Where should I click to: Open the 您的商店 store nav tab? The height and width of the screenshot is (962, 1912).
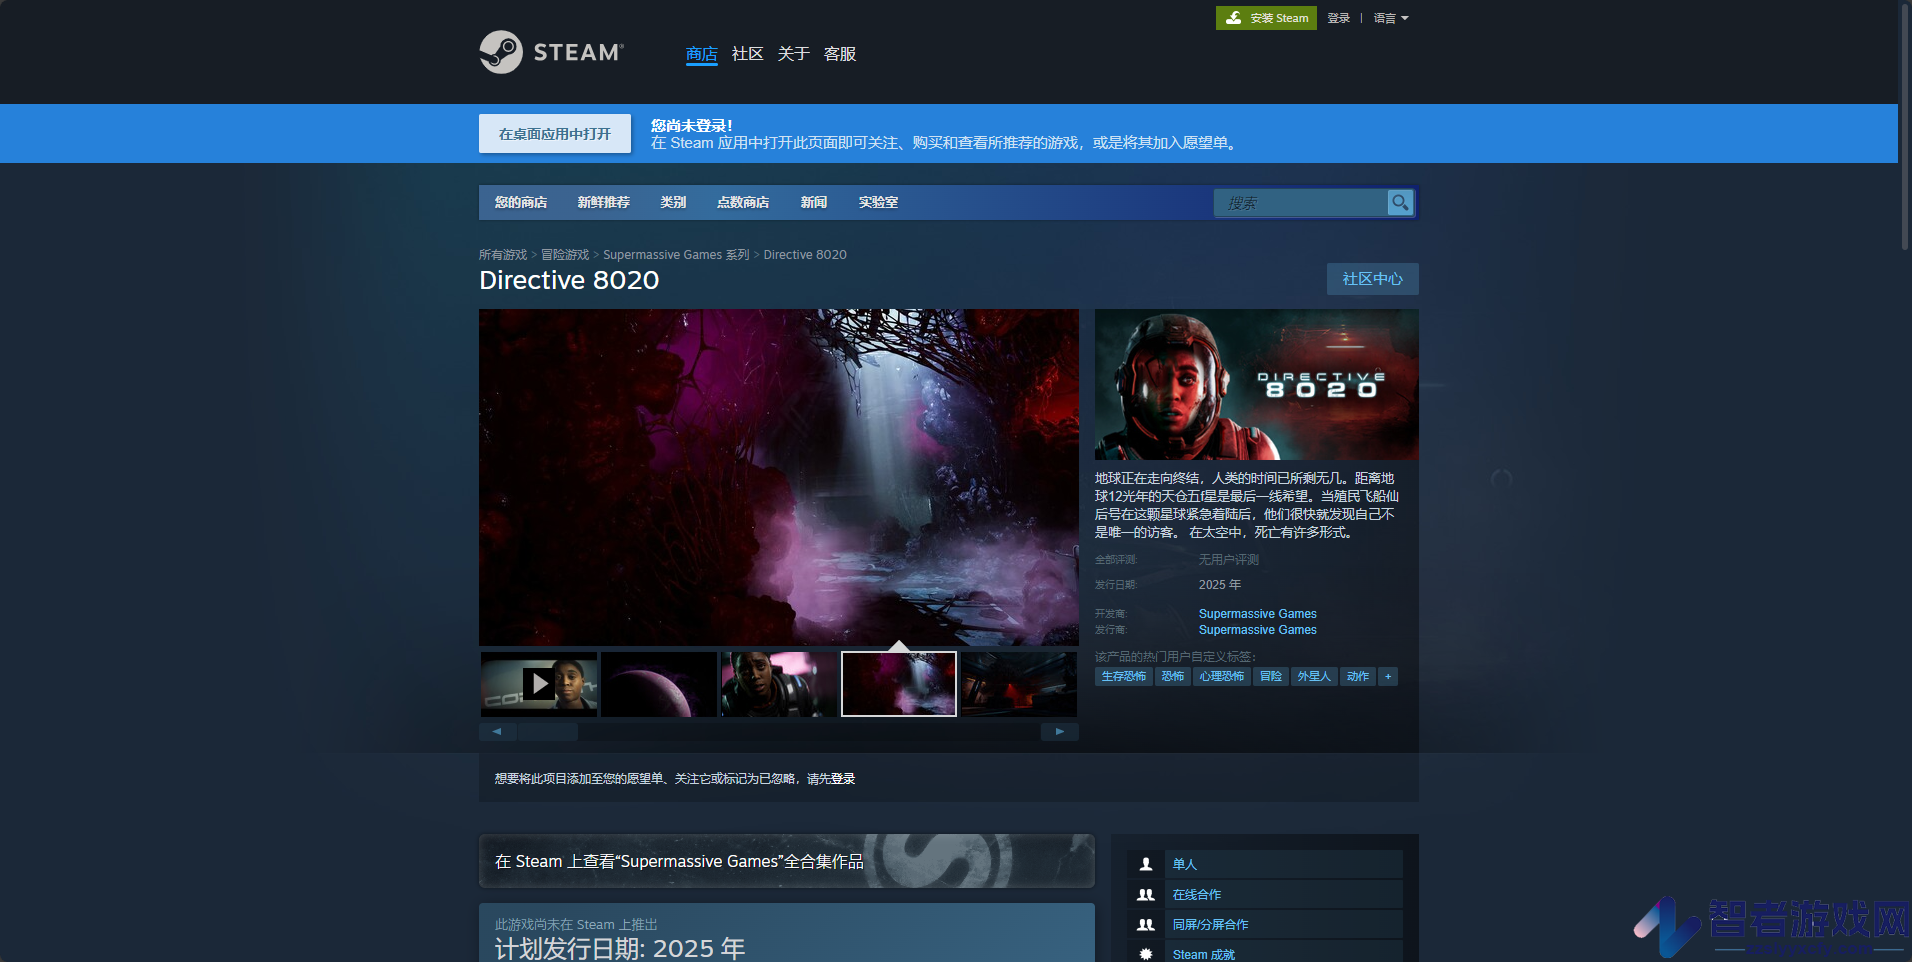(x=521, y=202)
